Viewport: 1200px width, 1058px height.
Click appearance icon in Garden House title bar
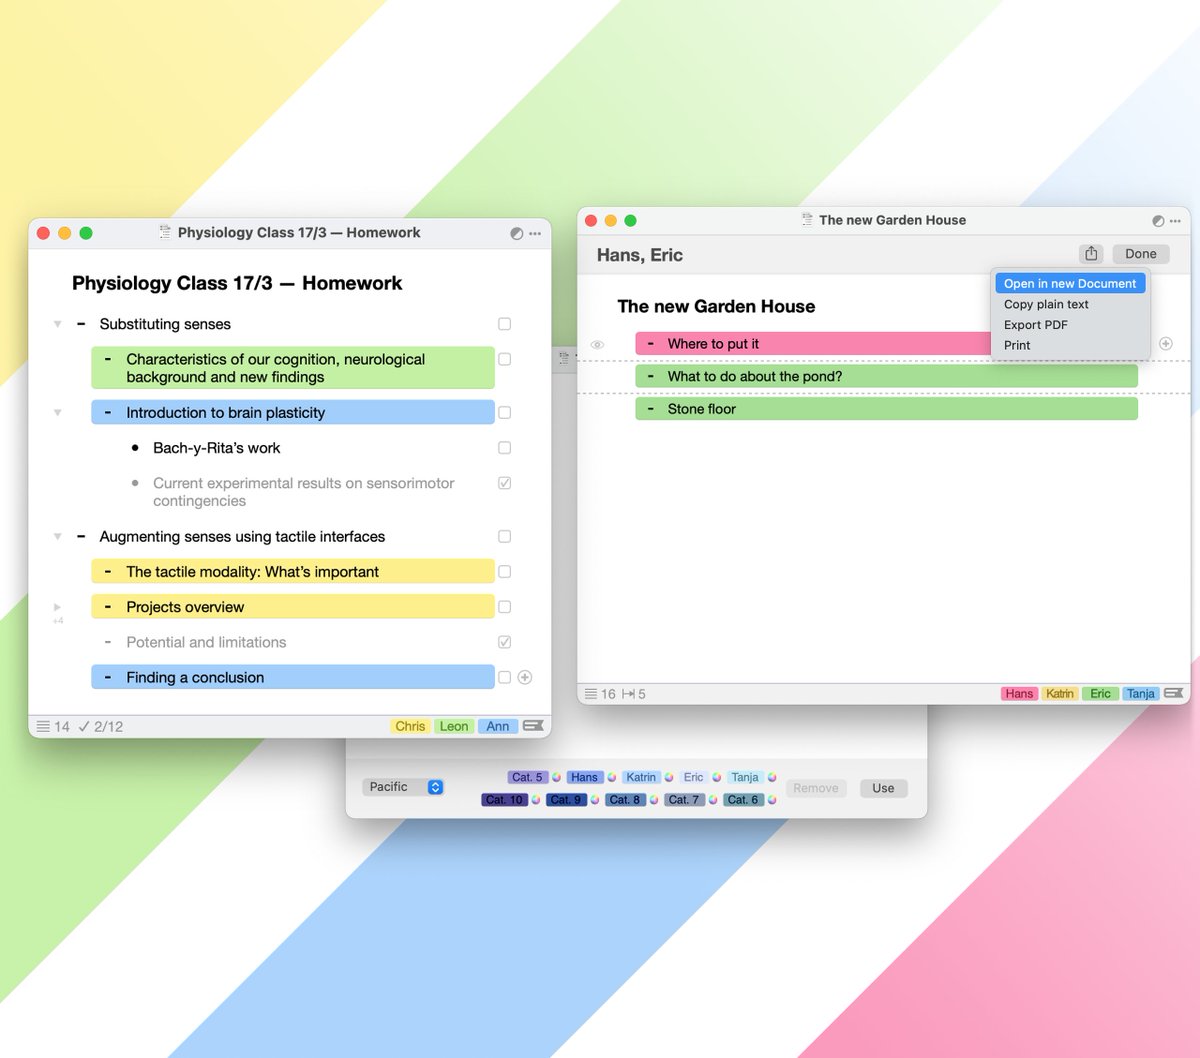1158,221
